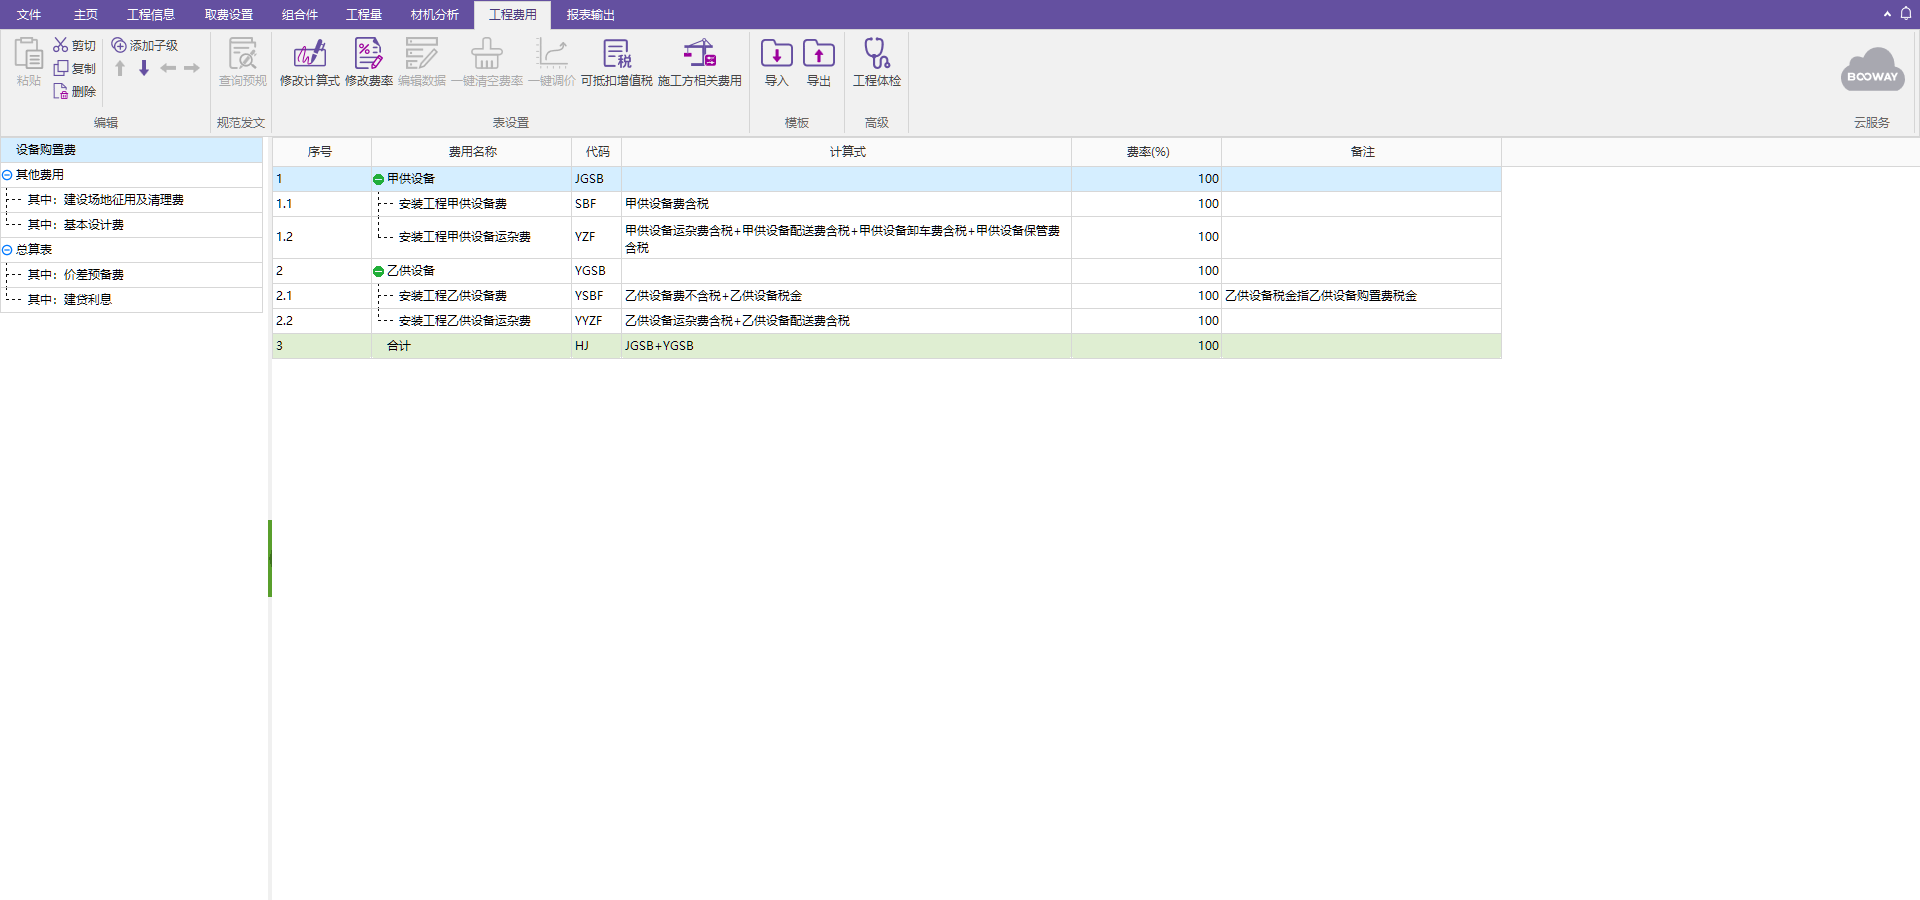Screen dimensions: 1920x900
Task: Collapse the 甲供设备 row group
Action: 378,179
